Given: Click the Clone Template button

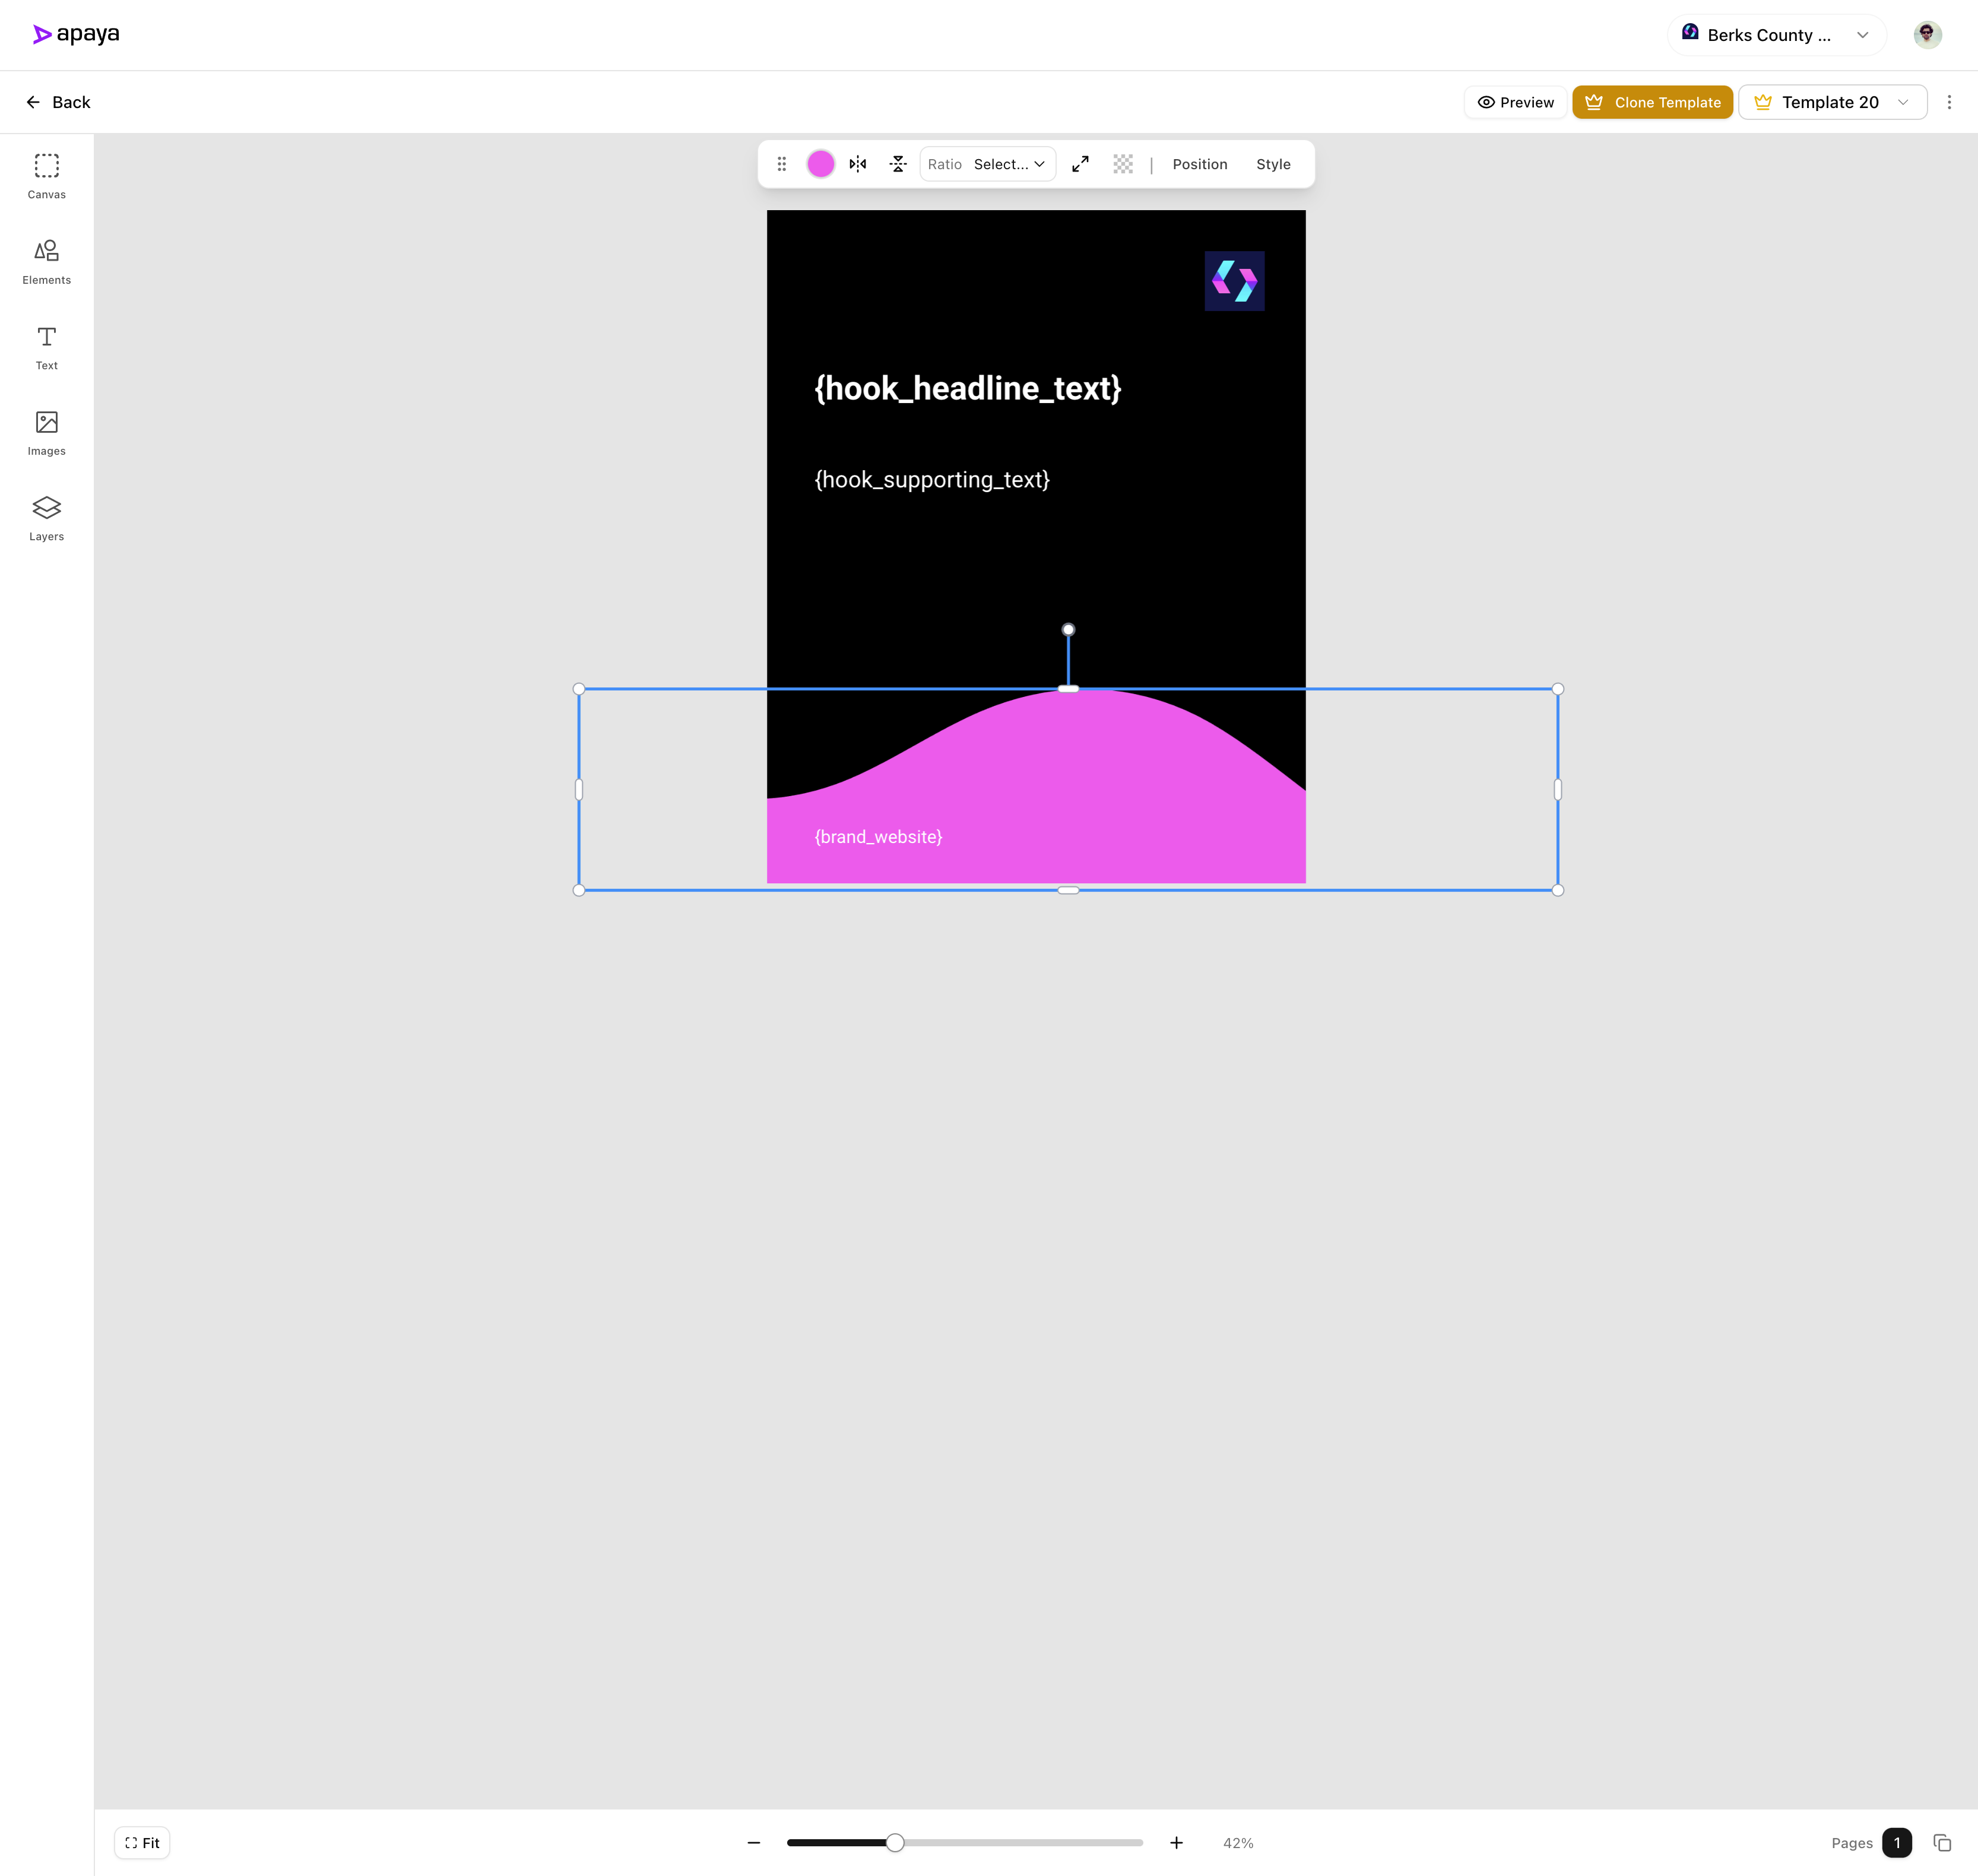Looking at the screenshot, I should pos(1652,101).
